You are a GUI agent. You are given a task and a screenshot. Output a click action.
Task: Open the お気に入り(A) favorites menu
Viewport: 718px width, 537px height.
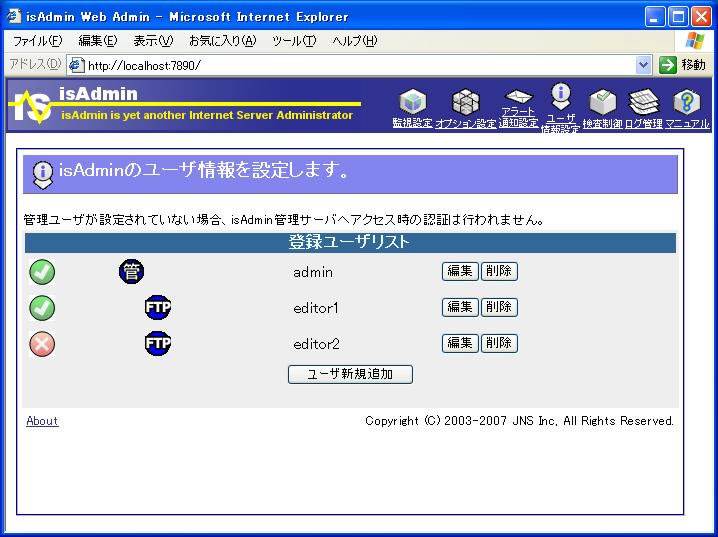223,41
